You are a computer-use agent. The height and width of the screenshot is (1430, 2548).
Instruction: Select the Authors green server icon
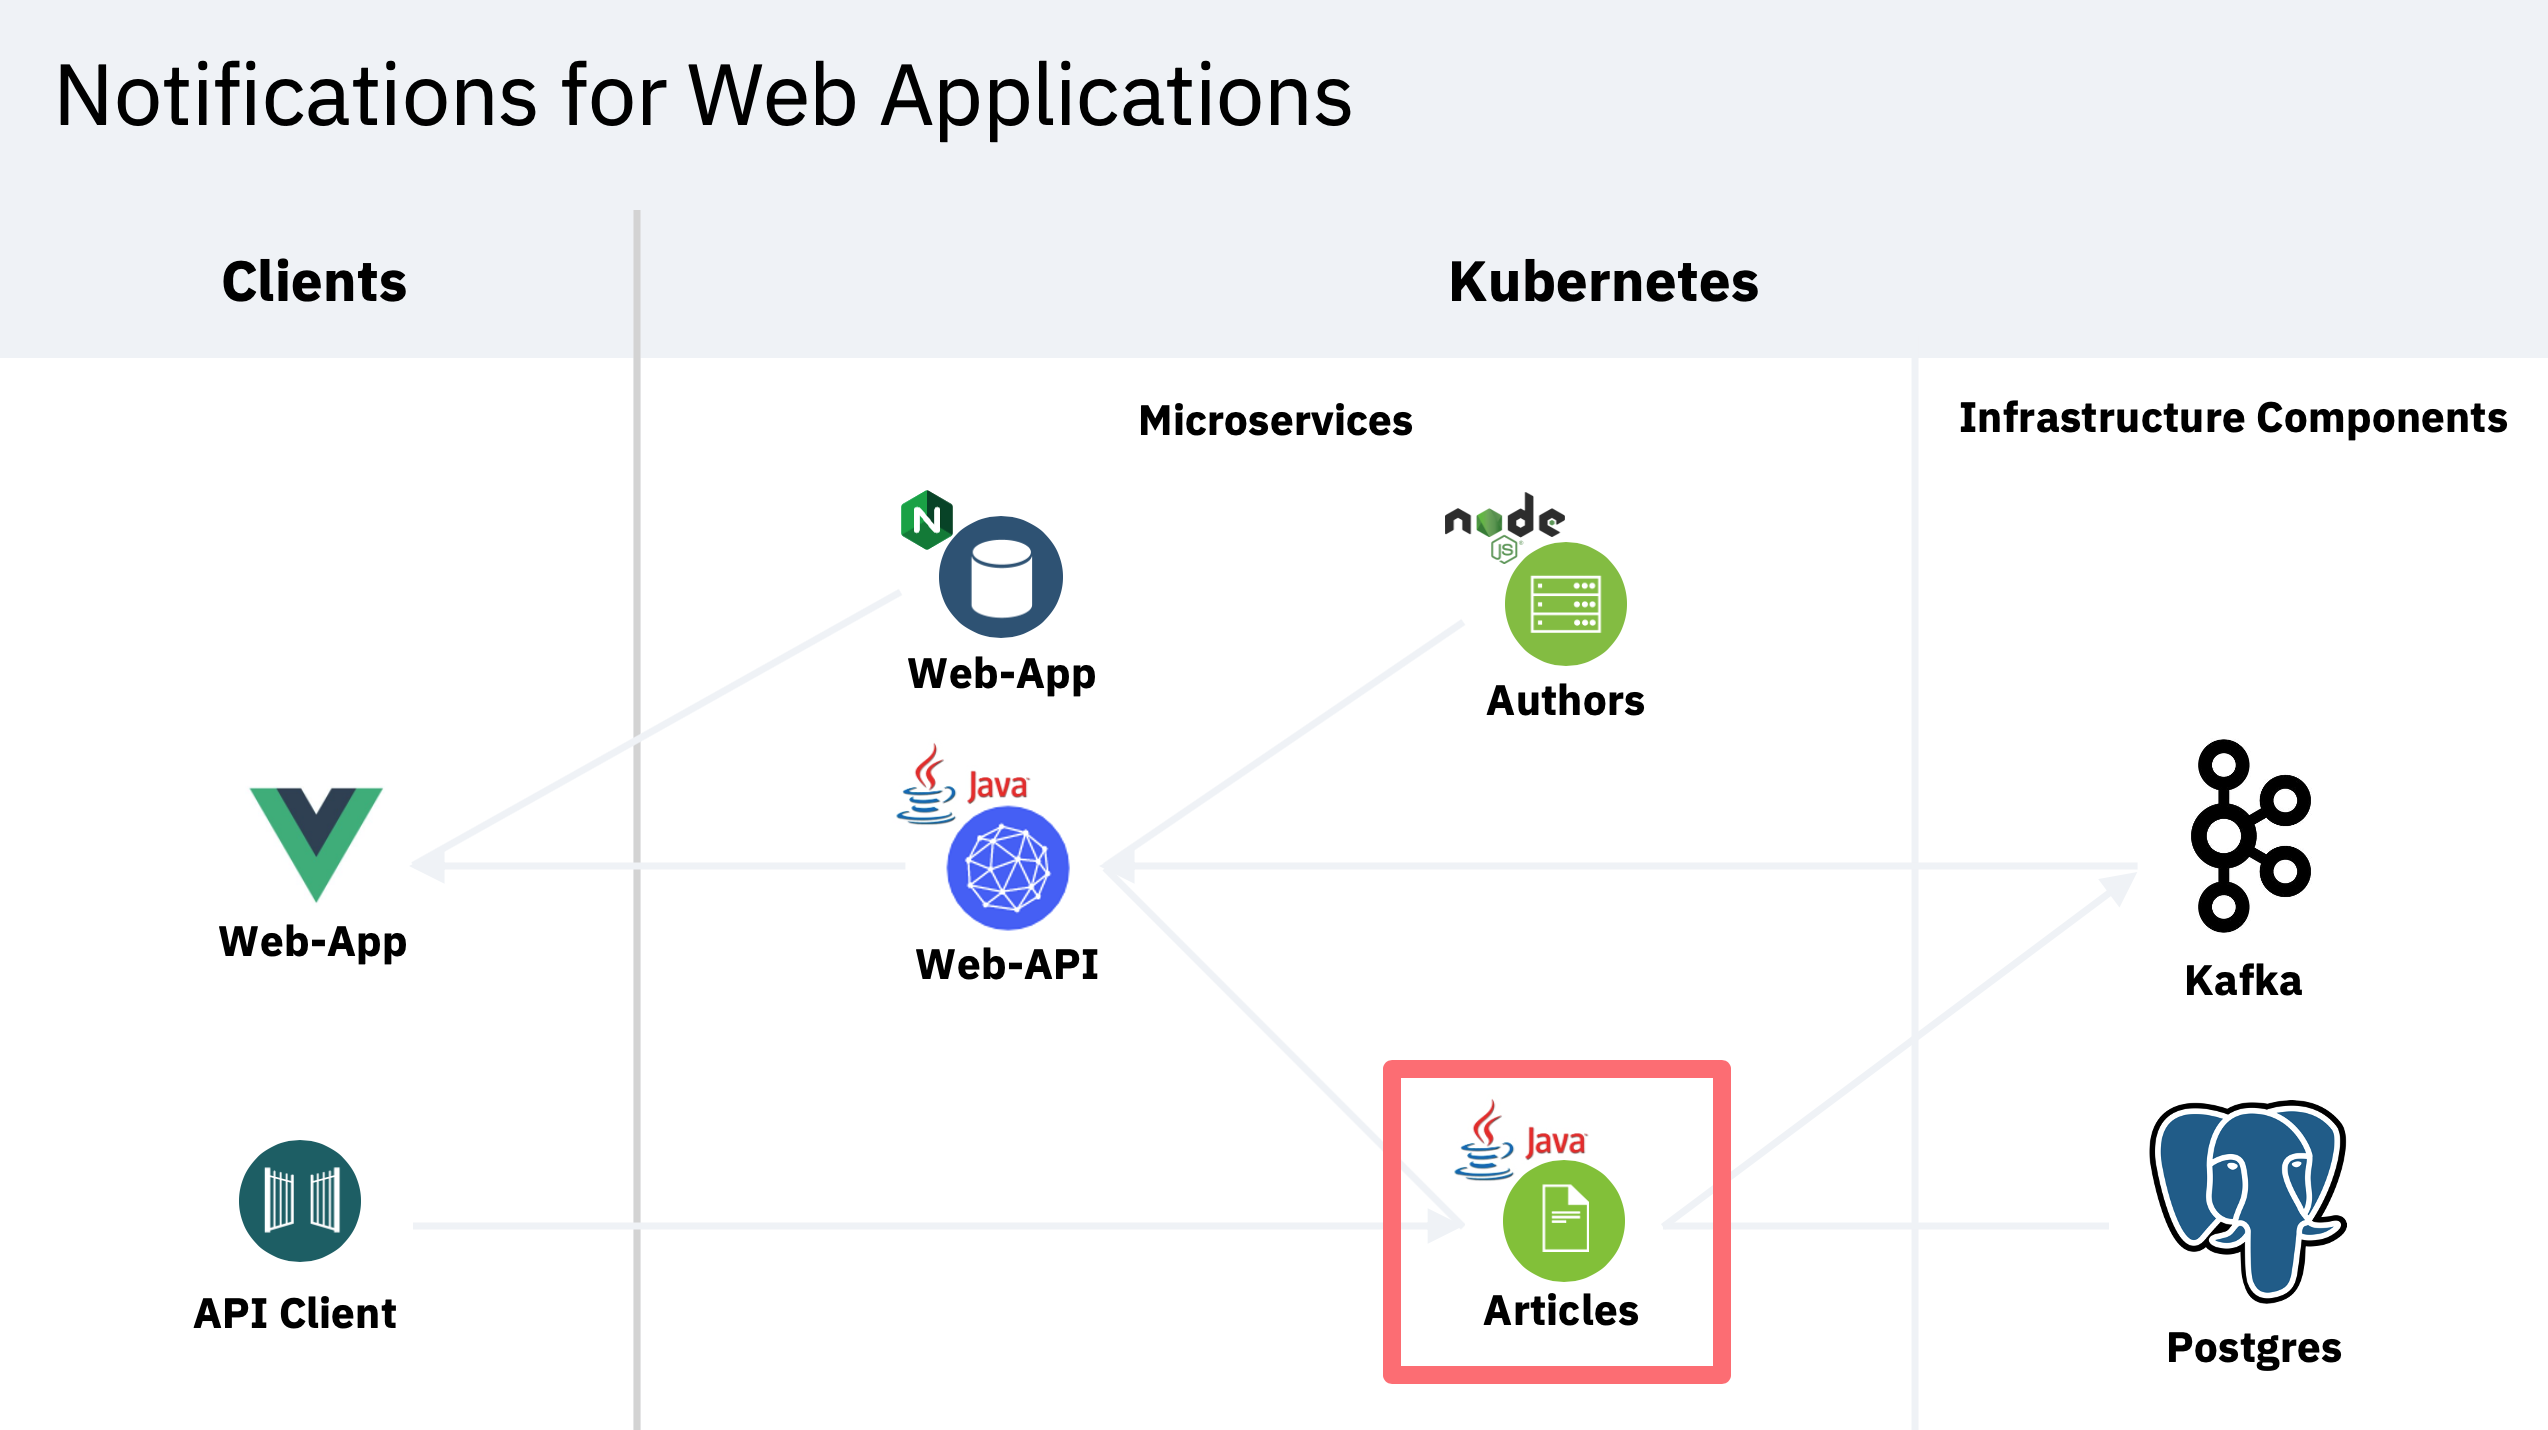point(1566,604)
